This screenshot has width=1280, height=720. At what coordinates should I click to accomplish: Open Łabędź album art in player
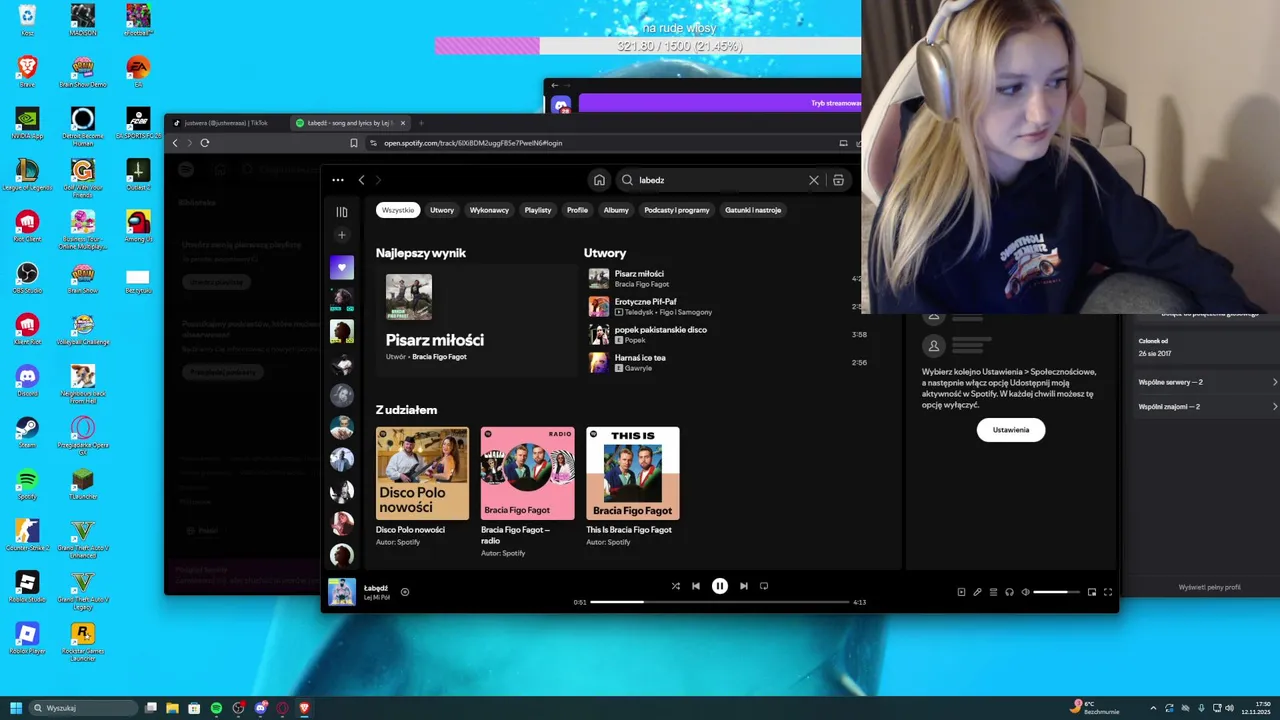342,592
